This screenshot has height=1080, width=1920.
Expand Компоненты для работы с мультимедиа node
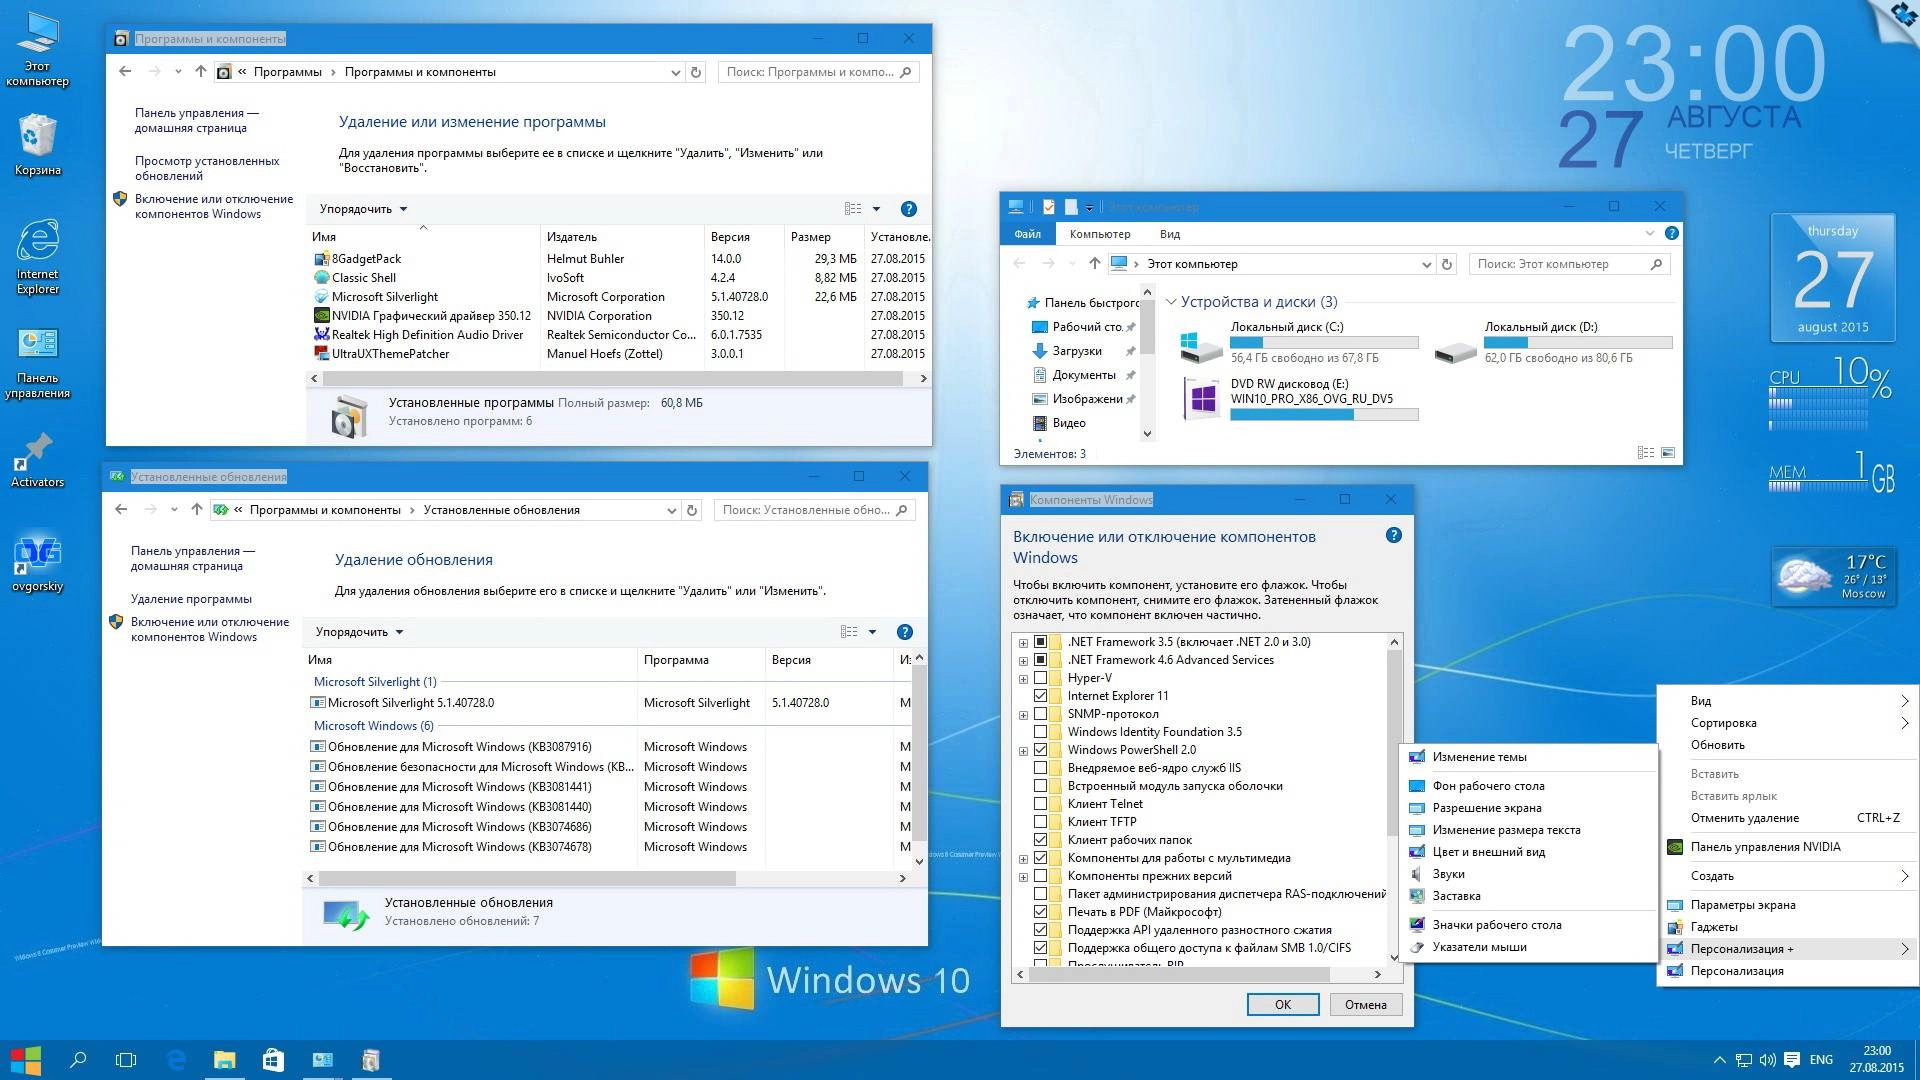pyautogui.click(x=1023, y=858)
